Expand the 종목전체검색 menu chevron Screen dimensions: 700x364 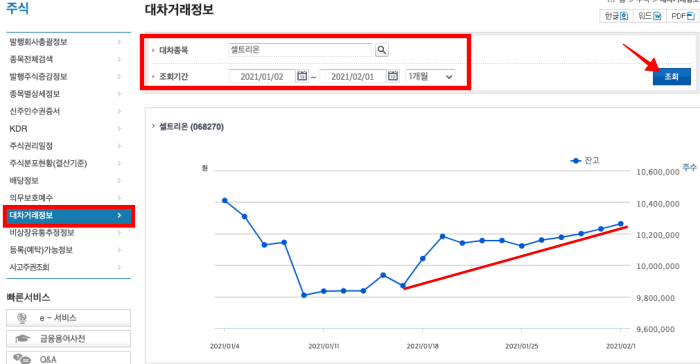point(119,59)
